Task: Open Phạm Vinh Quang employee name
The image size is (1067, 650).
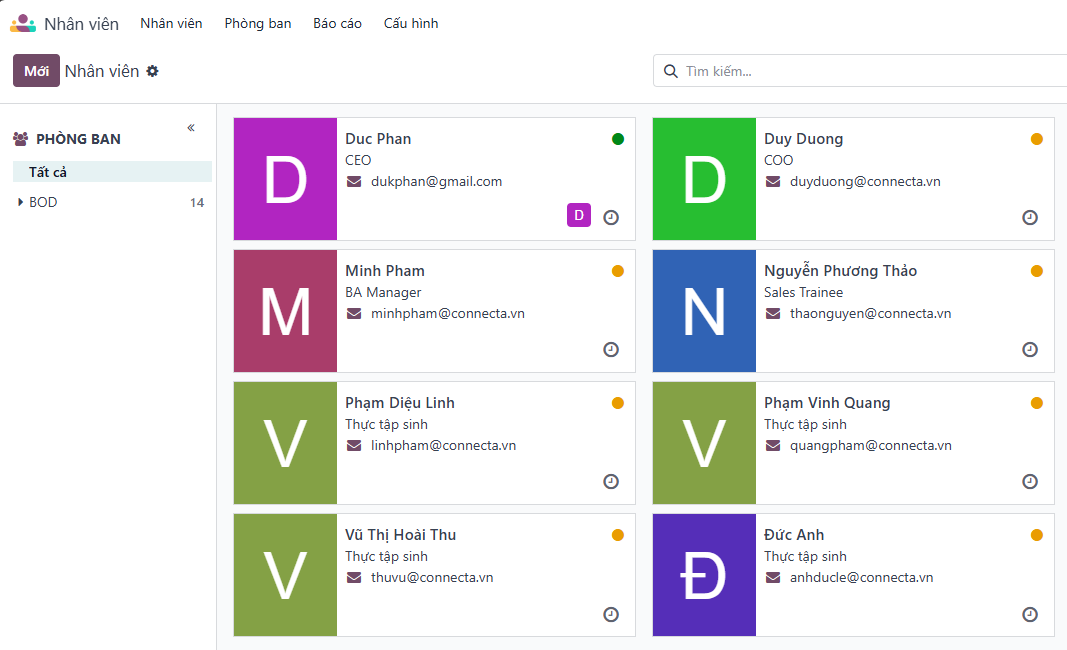Action: click(827, 403)
